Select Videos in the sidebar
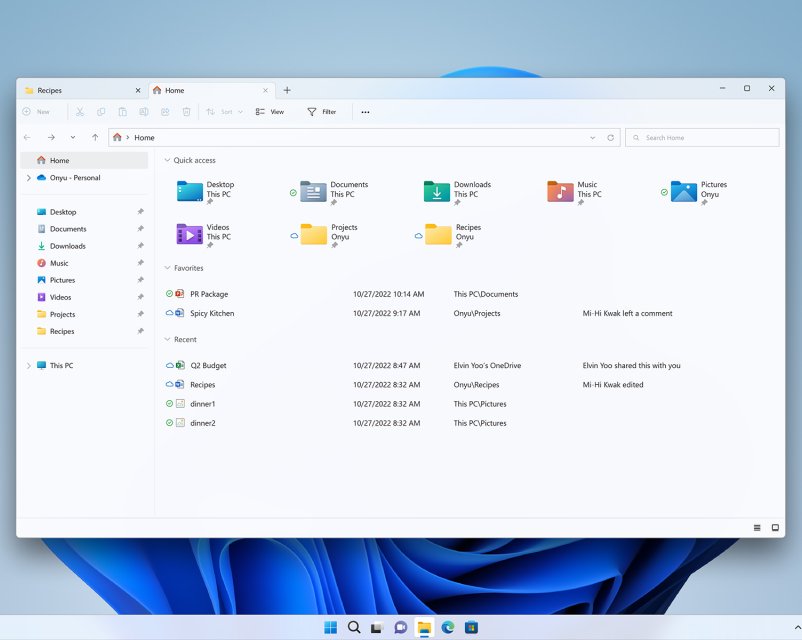Image resolution: width=802 pixels, height=640 pixels. coord(84,297)
